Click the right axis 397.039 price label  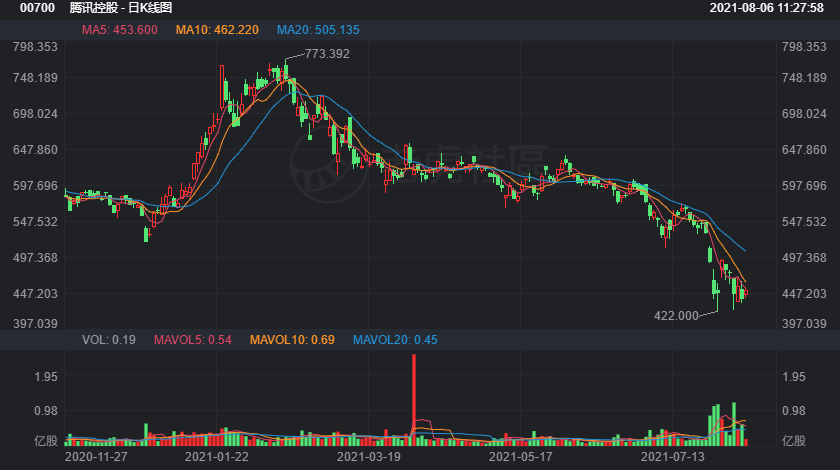804,323
